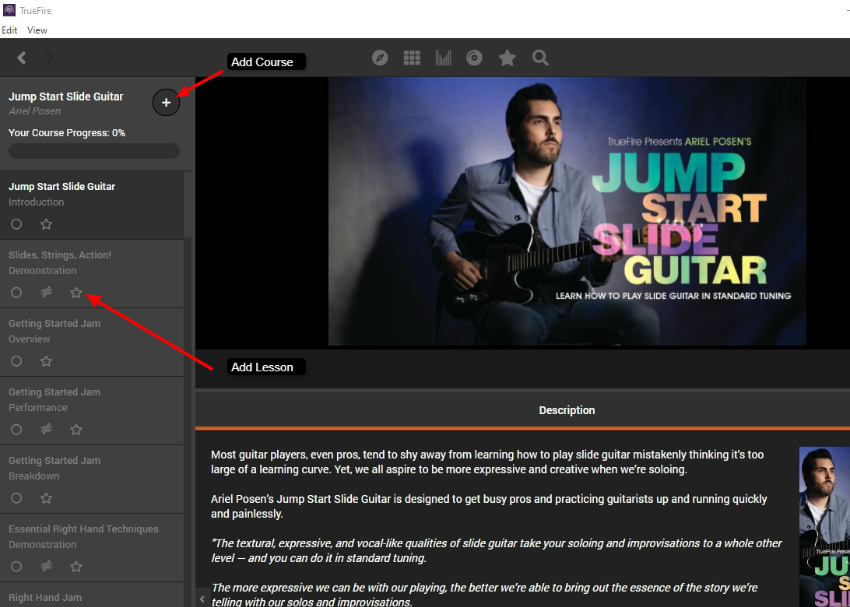Mark Essential Right Hand Techniques complete

16,567
